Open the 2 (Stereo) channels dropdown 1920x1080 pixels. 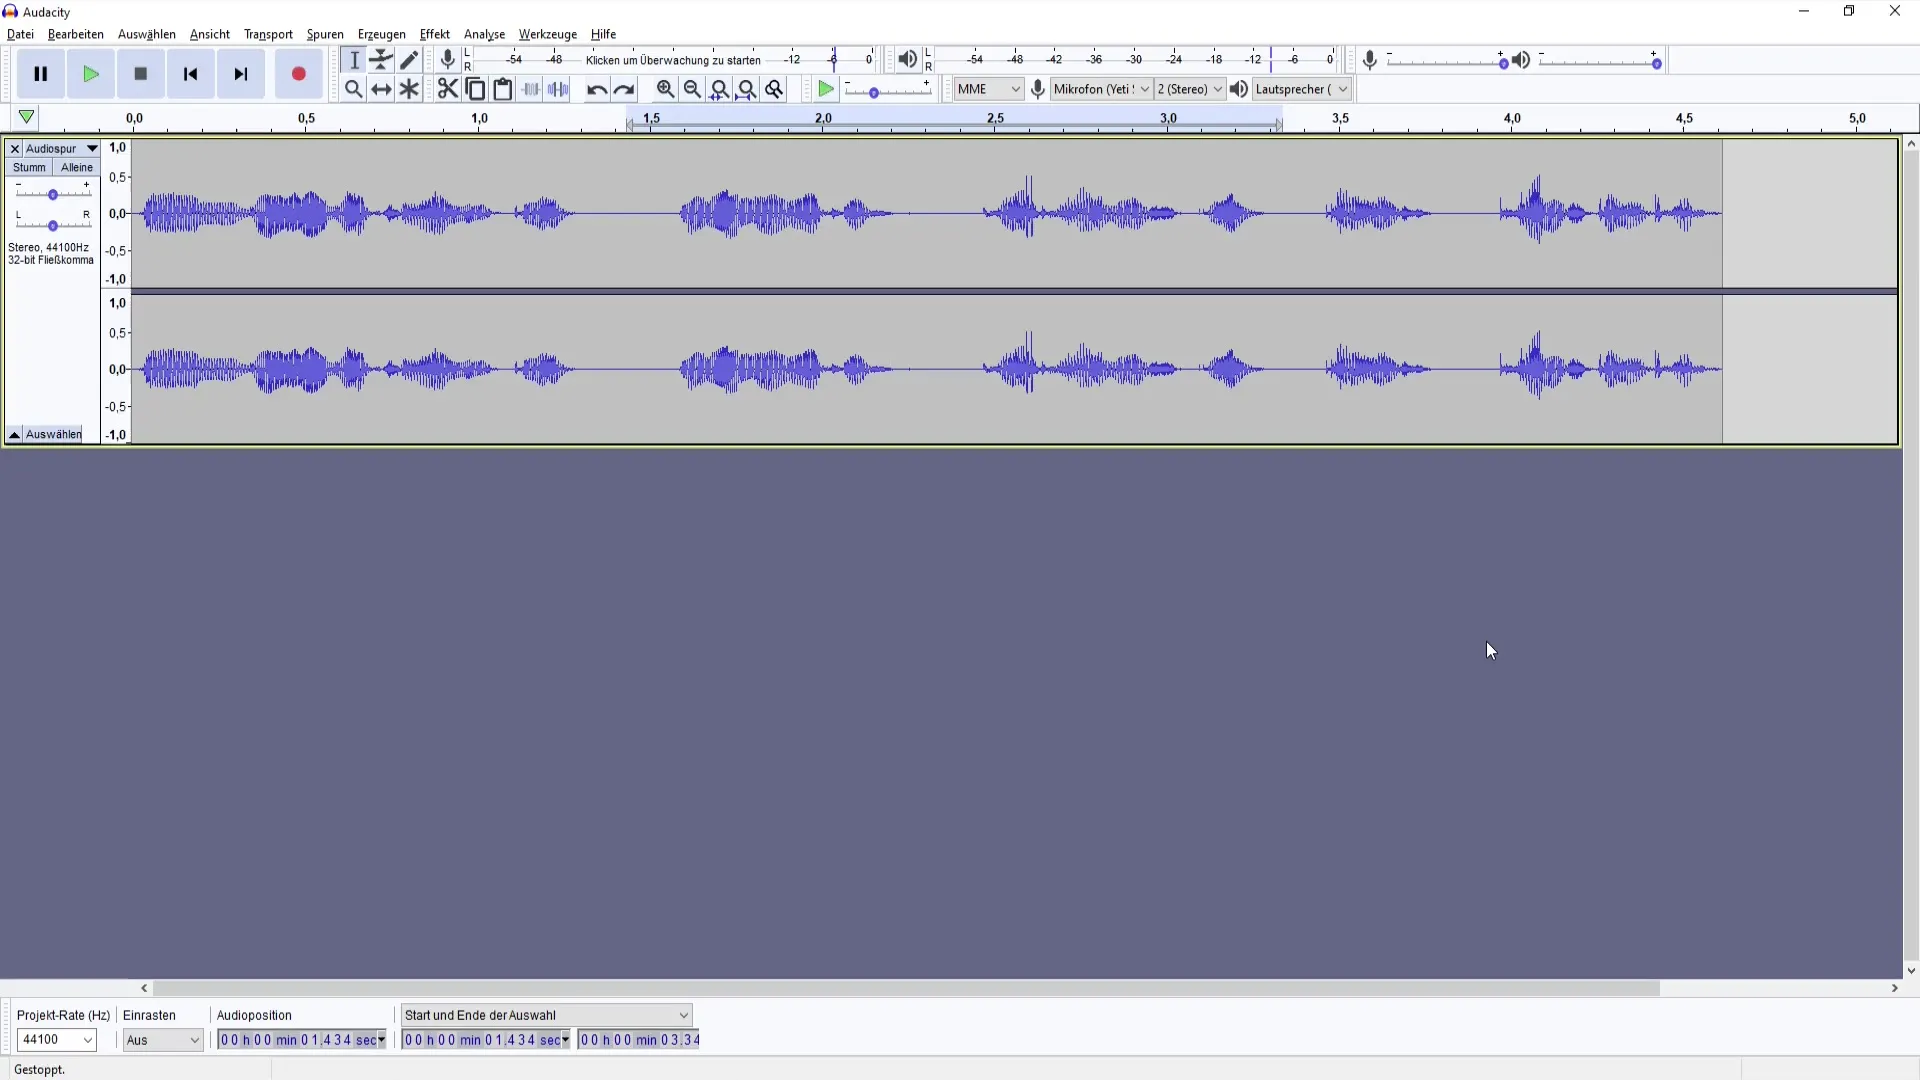pos(1190,89)
